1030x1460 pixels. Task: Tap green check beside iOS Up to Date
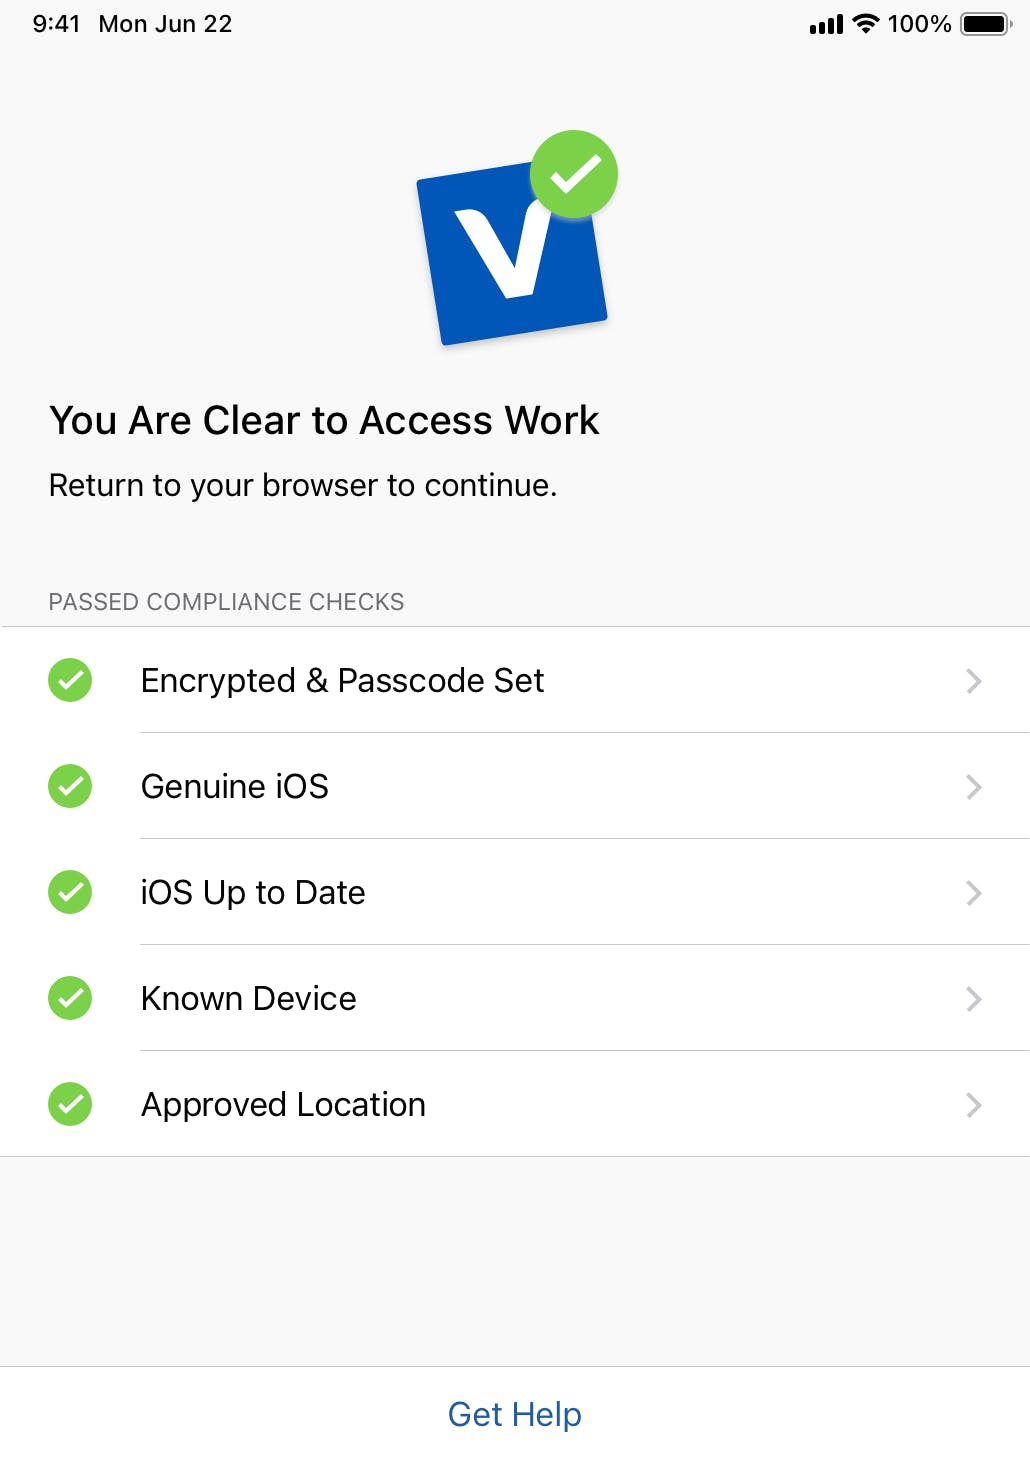(70, 892)
